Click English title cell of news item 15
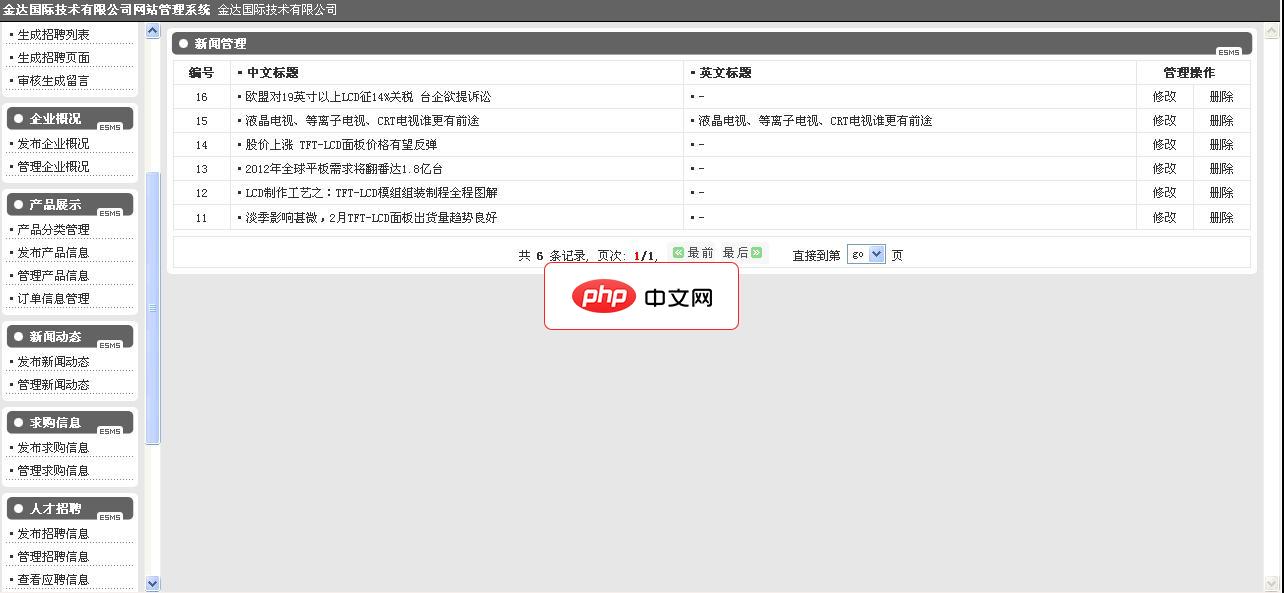 (x=910, y=121)
